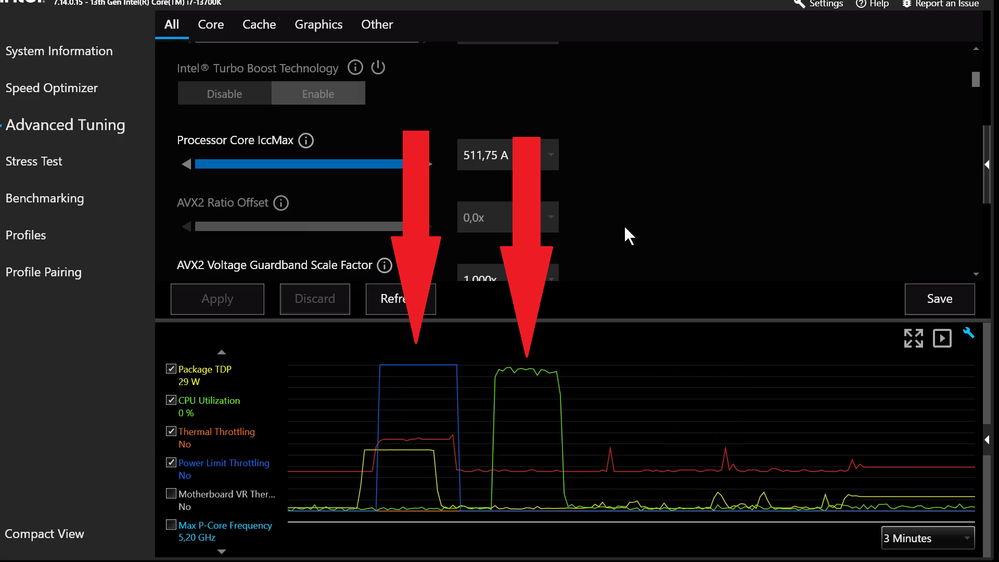This screenshot has height=562, width=999.
Task: Click info icon beside Intel Turbo Boost Technology
Action: 355,68
